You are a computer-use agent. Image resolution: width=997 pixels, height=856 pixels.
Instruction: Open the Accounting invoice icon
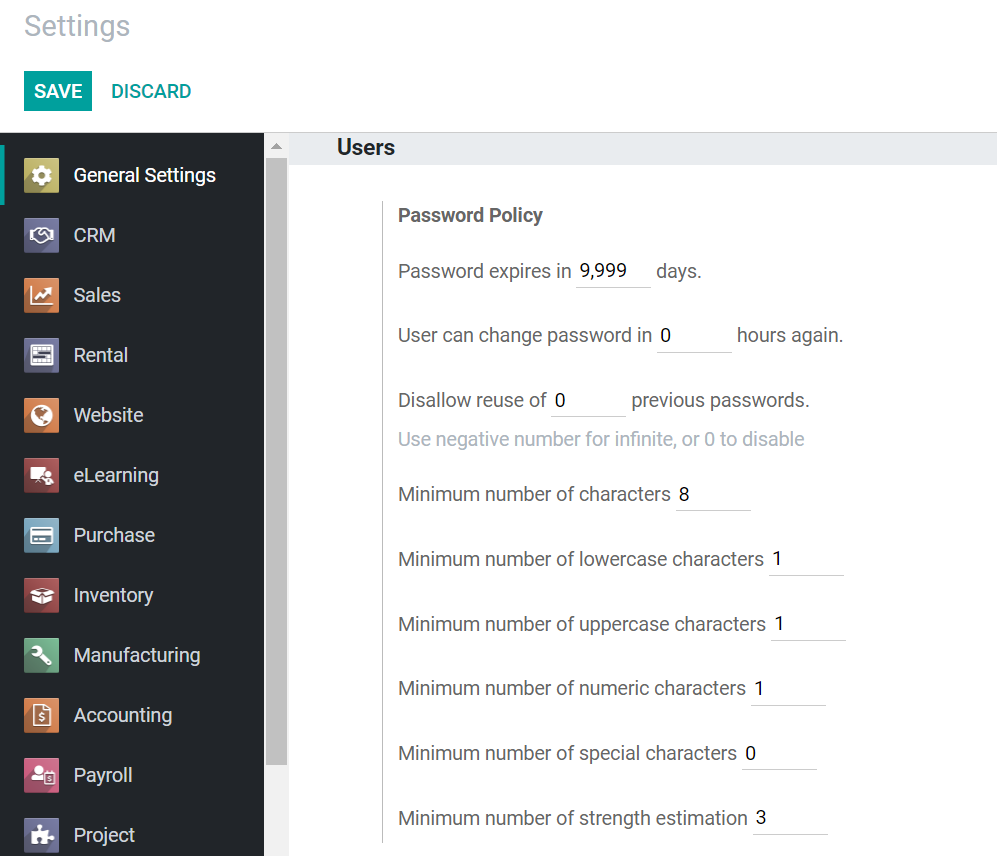tap(41, 715)
